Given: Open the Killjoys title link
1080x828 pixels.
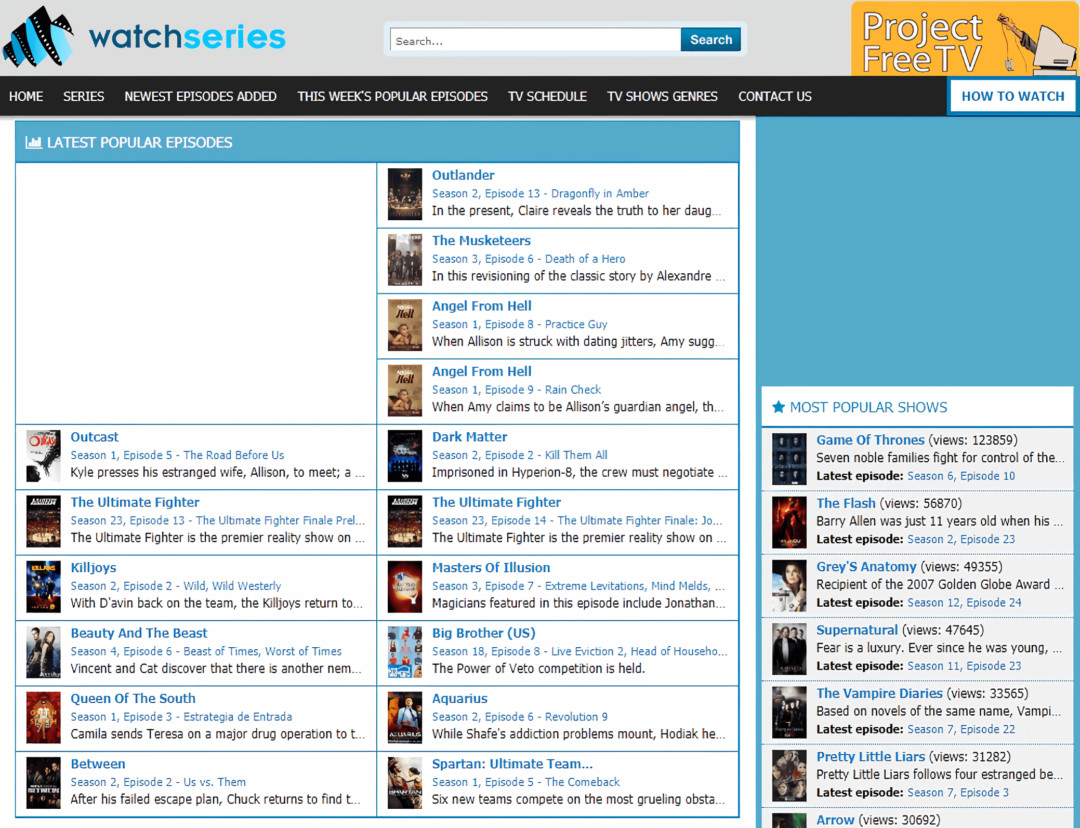Looking at the screenshot, I should tap(93, 568).
